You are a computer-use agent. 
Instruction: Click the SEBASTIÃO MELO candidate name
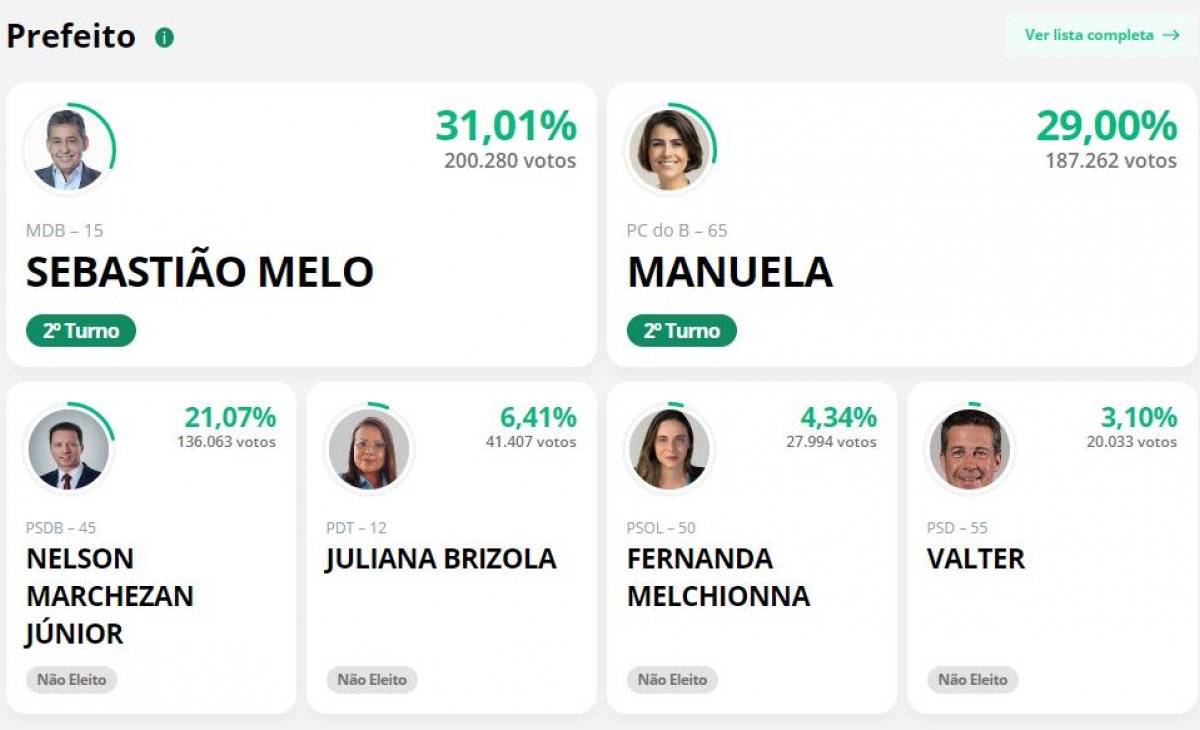pyautogui.click(x=200, y=272)
